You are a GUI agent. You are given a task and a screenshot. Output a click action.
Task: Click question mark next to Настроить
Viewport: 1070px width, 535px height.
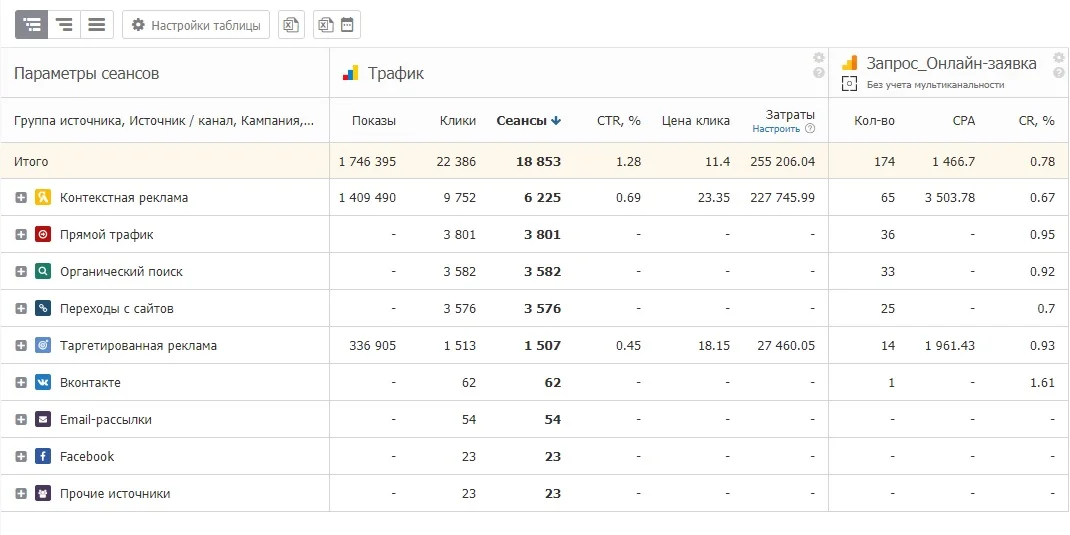coord(810,128)
